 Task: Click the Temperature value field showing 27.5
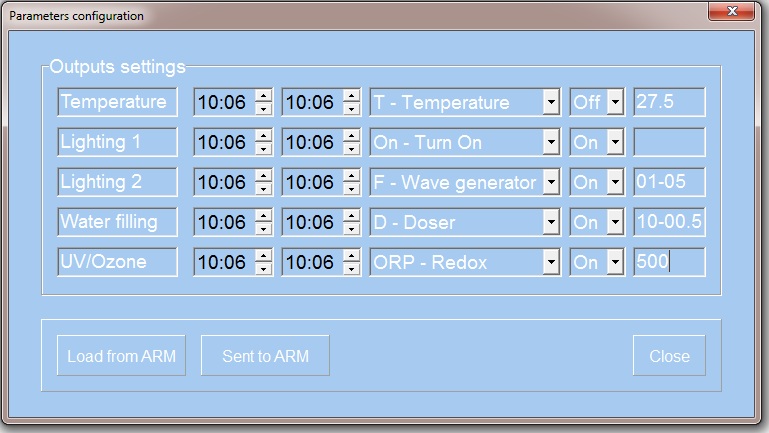(668, 102)
